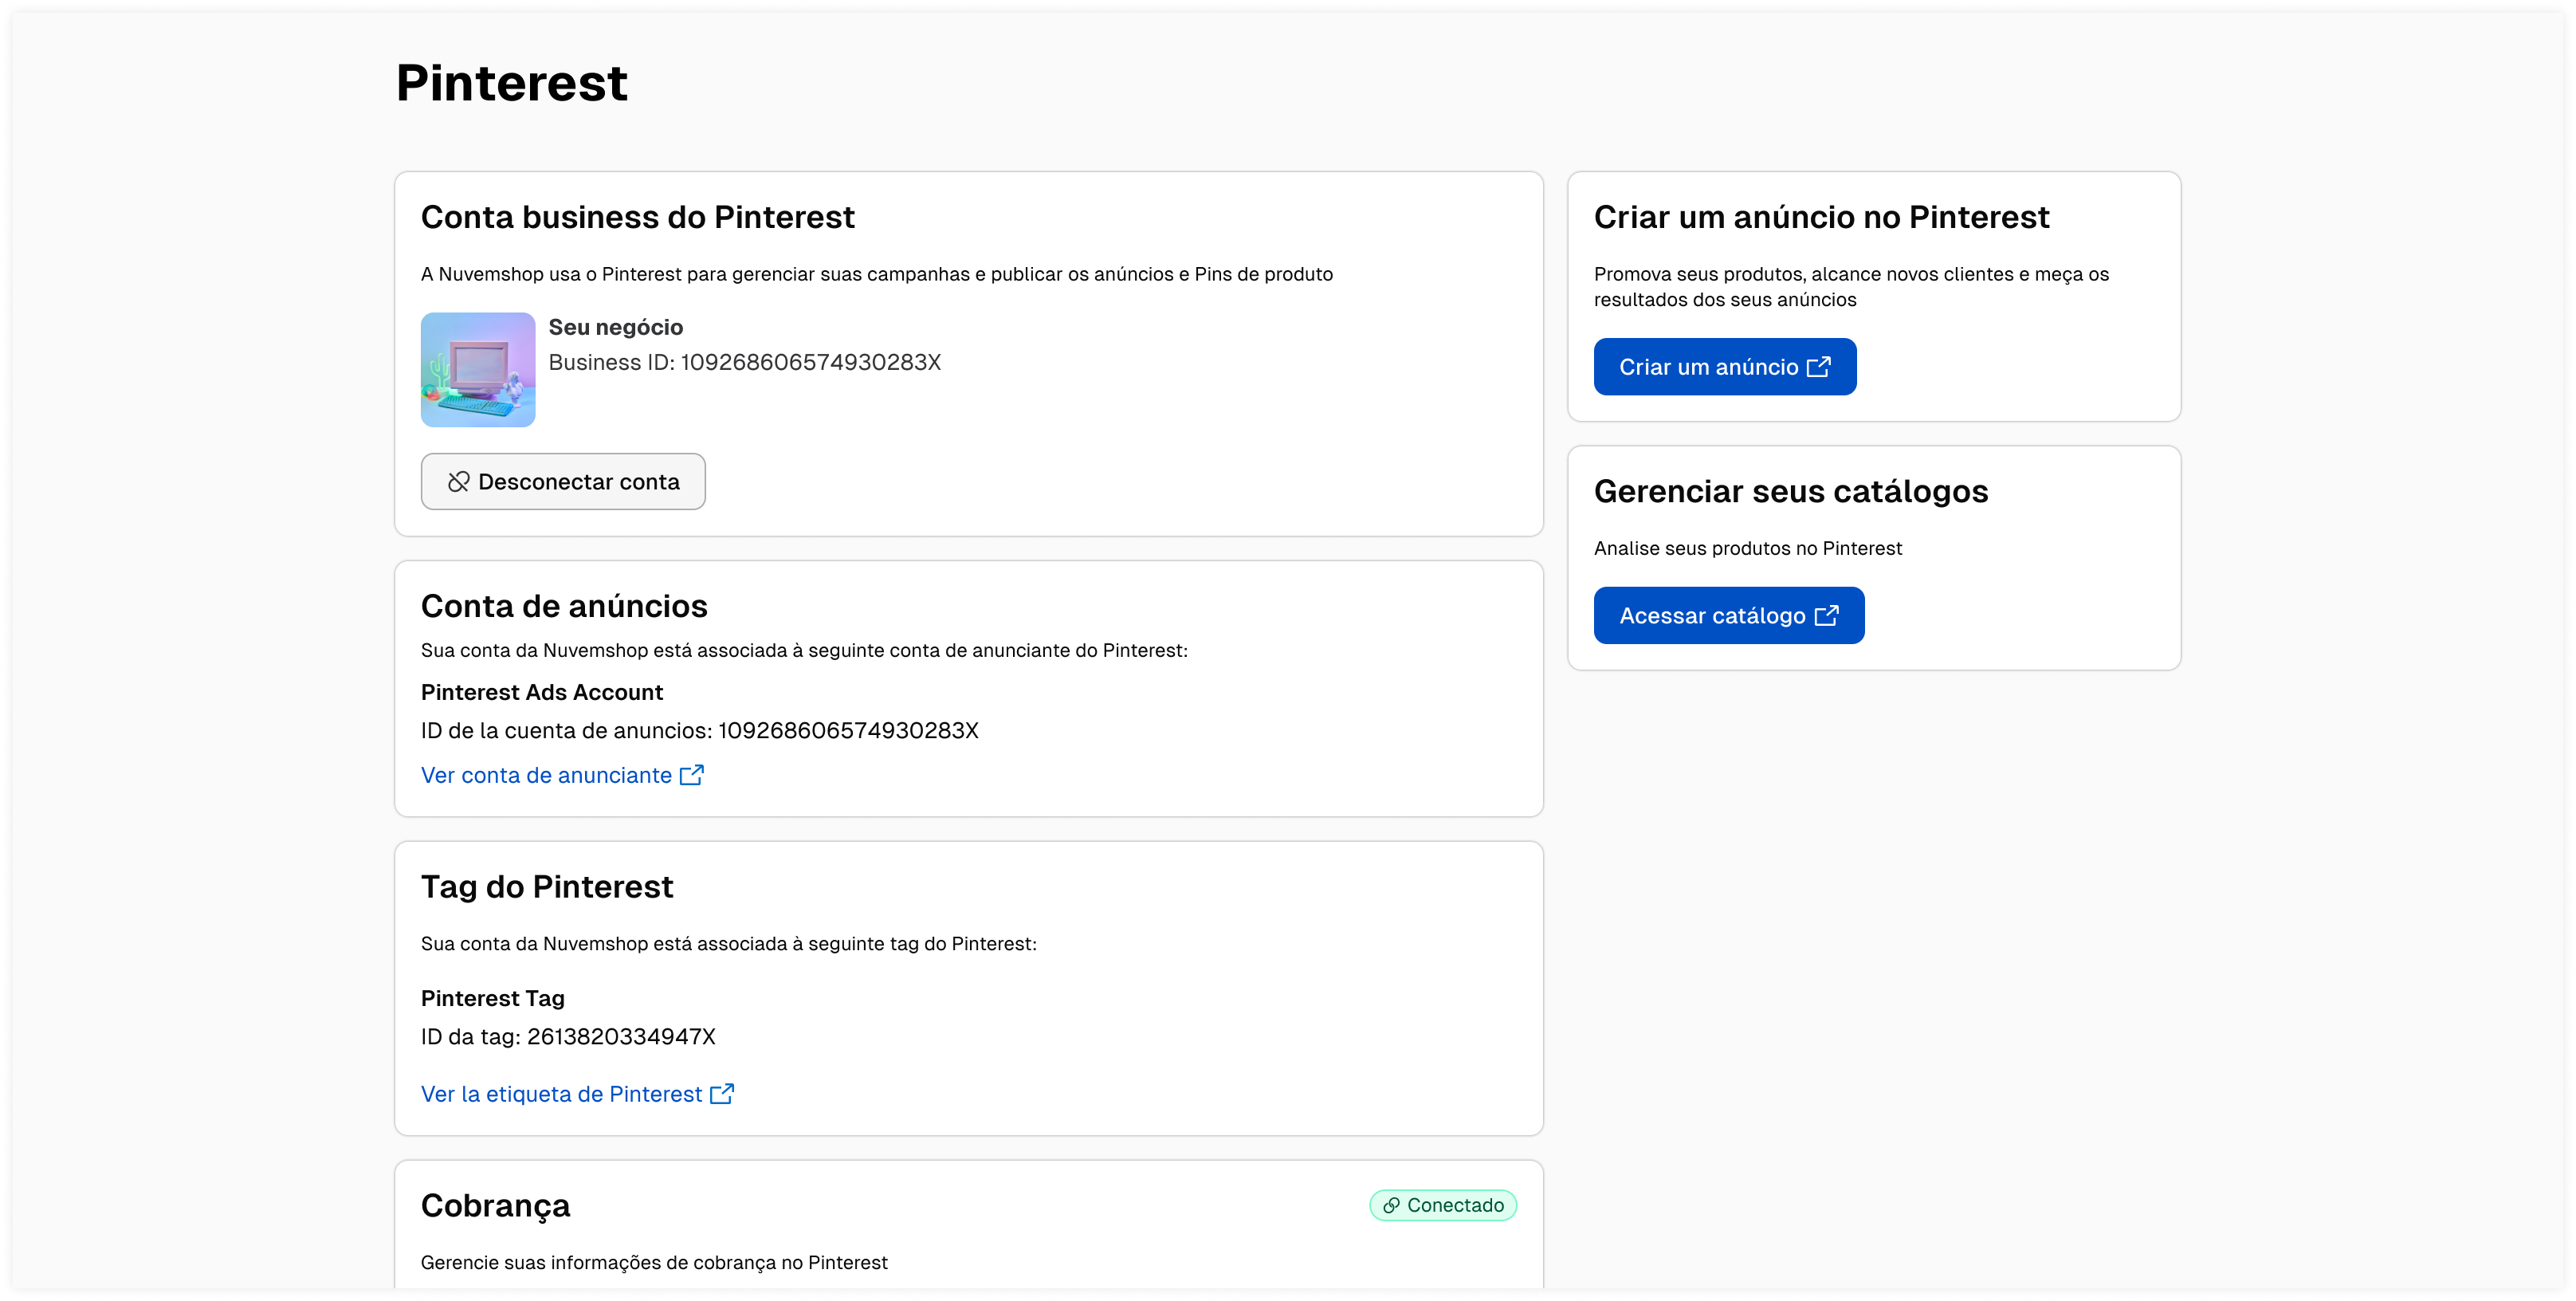
Task: Click external-link icon beside Ver conta de anunciante
Action: [x=692, y=775]
